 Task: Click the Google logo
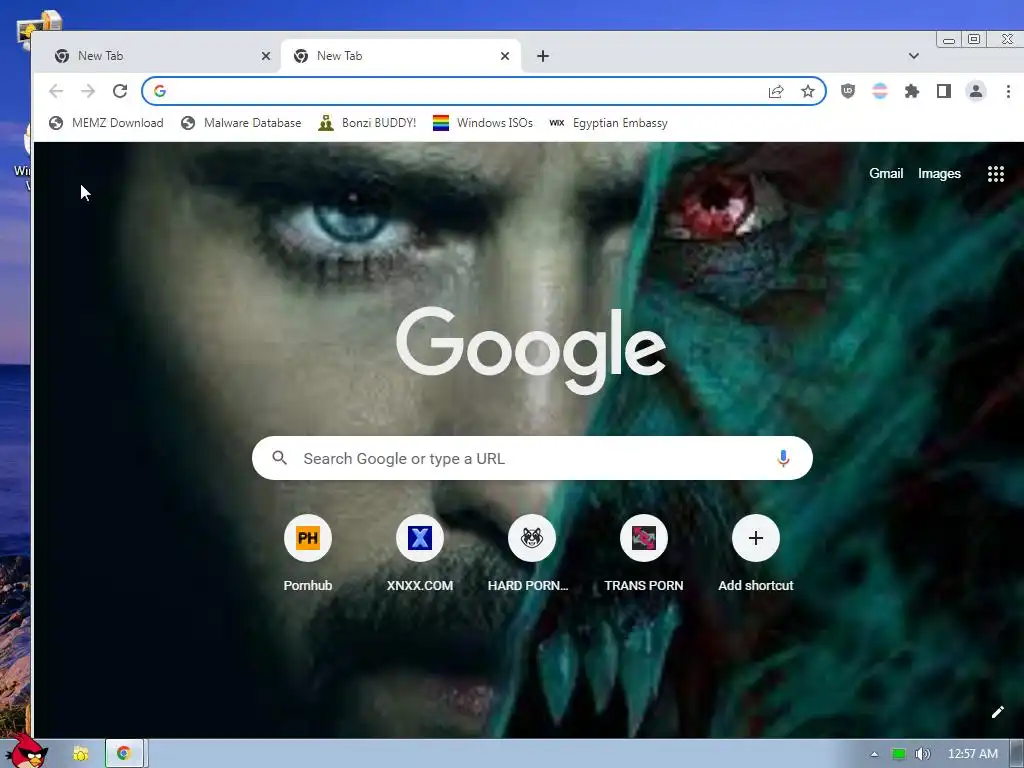point(531,351)
